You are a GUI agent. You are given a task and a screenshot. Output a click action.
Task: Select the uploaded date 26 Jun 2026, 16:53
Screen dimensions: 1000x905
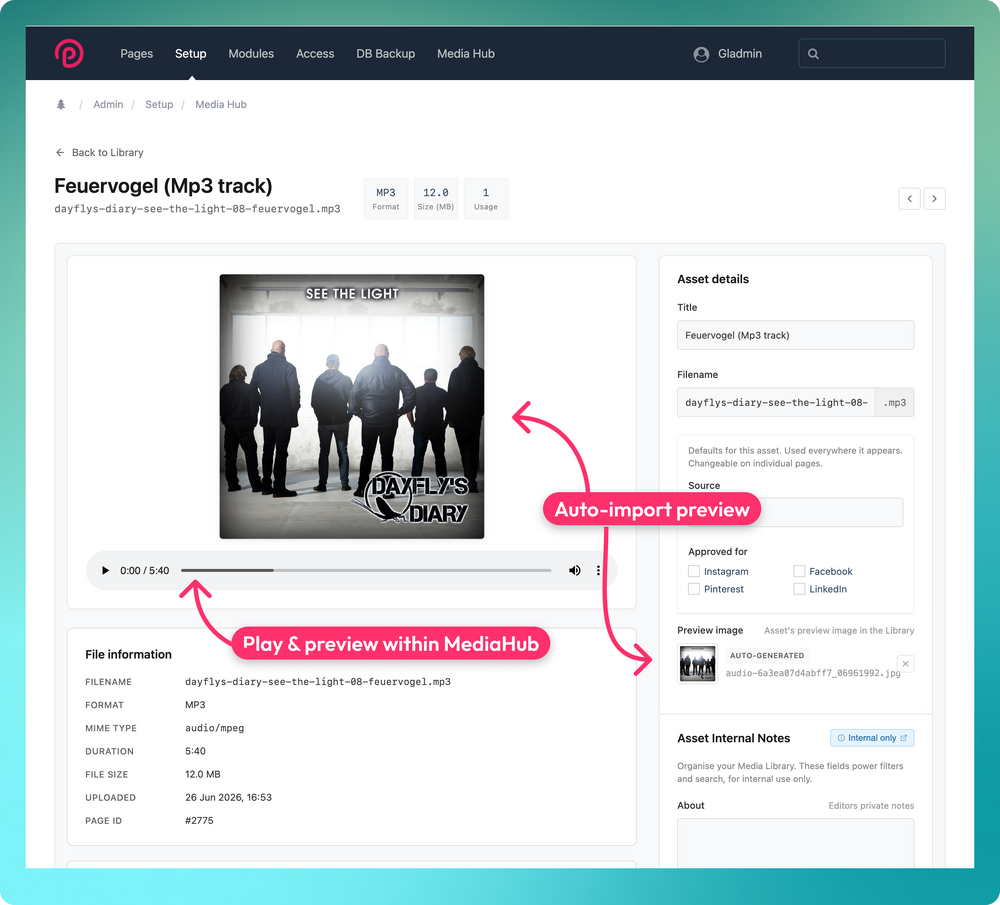tap(228, 798)
